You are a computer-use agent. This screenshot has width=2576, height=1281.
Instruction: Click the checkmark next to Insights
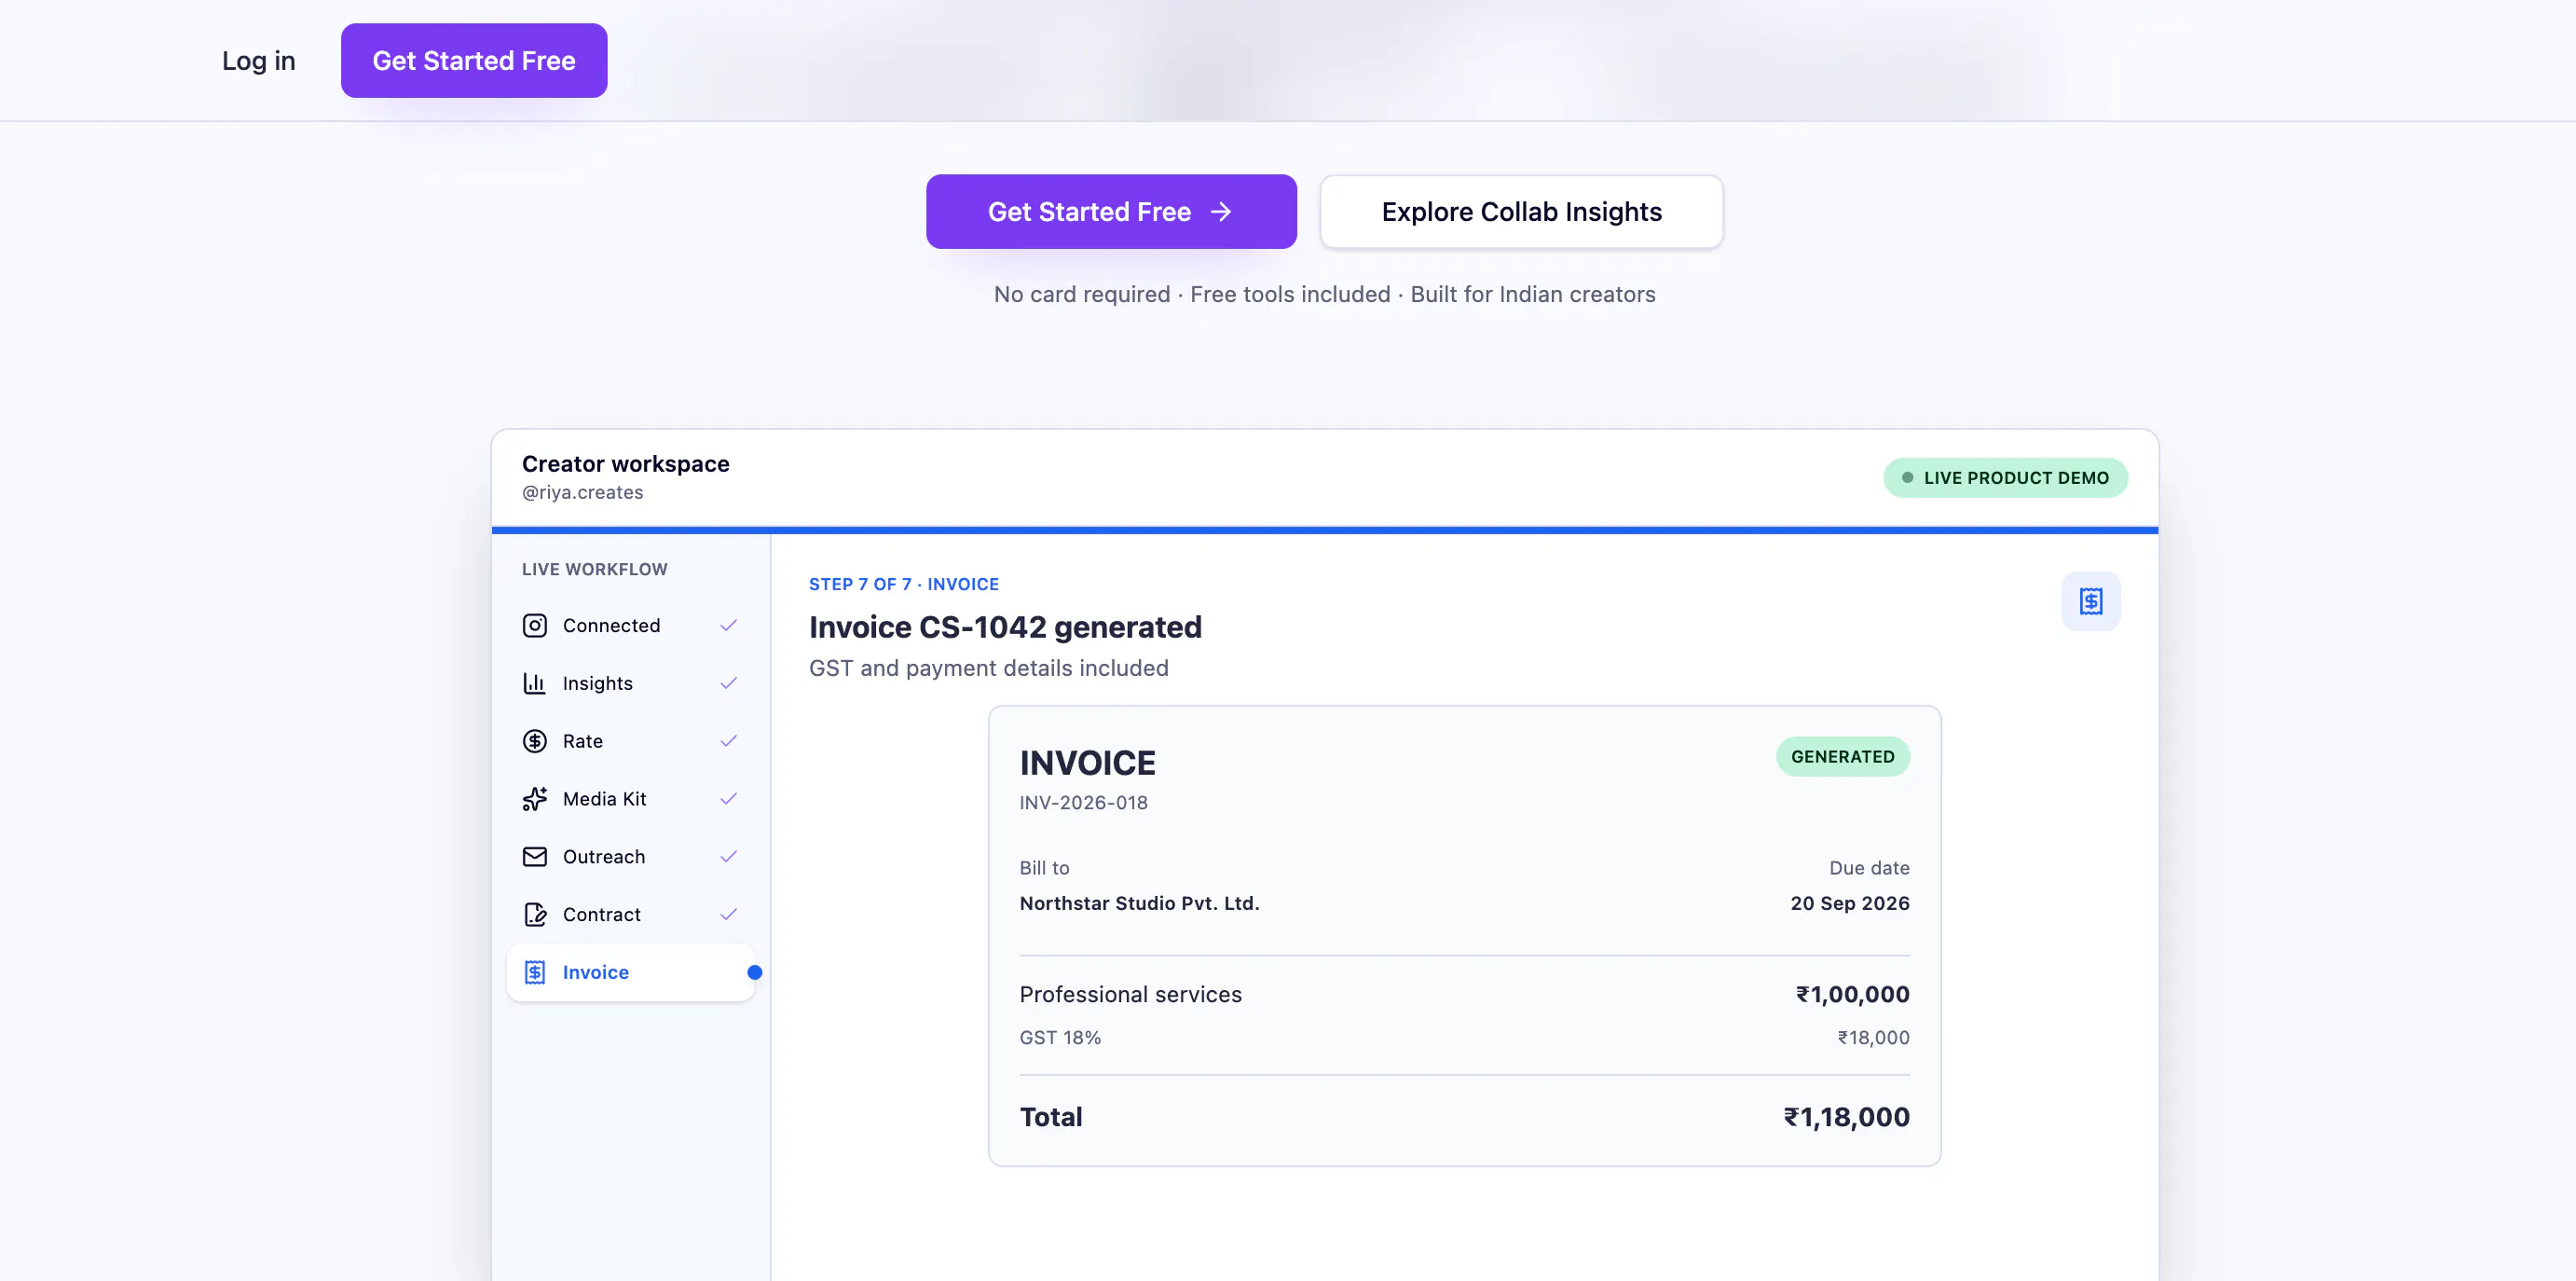(729, 683)
